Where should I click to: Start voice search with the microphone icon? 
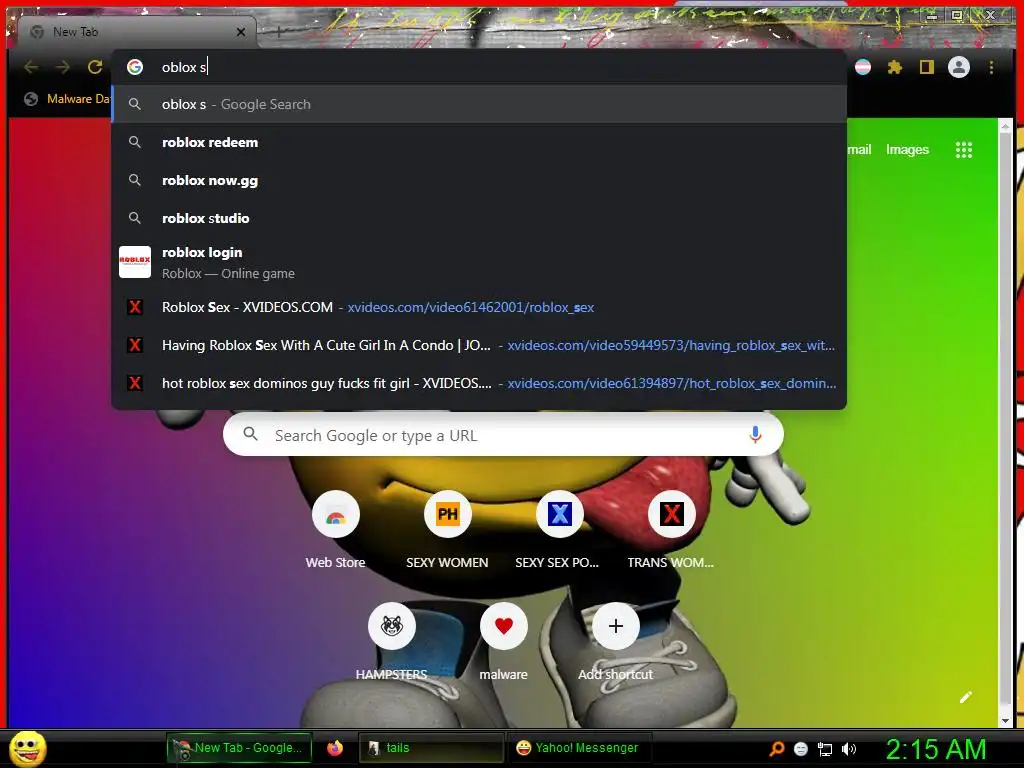[755, 434]
